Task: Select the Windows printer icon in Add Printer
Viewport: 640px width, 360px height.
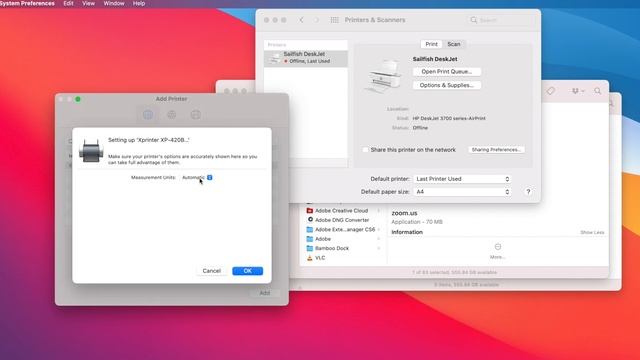Action: pyautogui.click(x=196, y=115)
